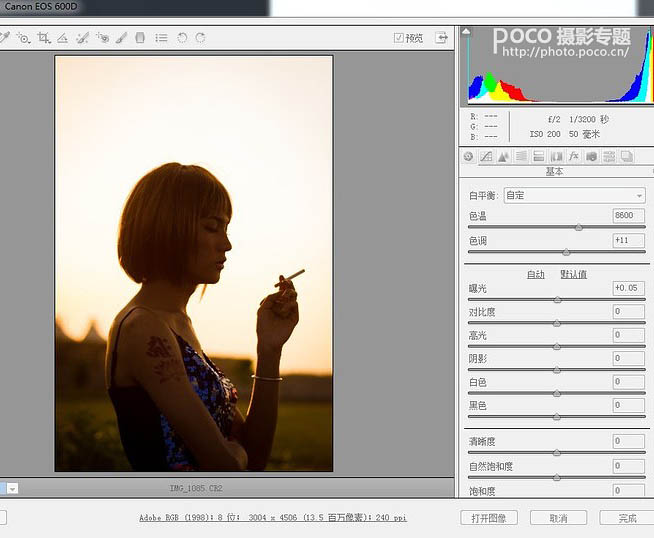This screenshot has width=654, height=538.
Task: Select the Red Eye Removal tool
Action: click(x=101, y=38)
